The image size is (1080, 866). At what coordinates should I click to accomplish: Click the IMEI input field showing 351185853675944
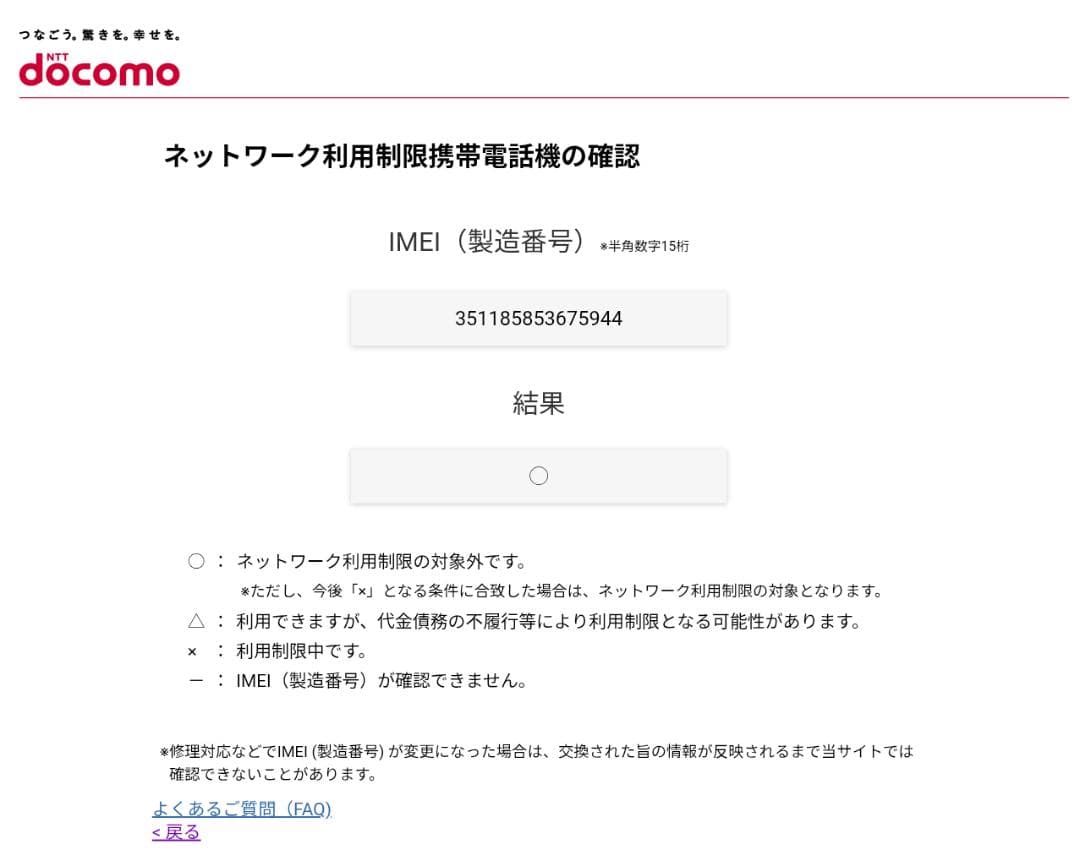tap(539, 318)
